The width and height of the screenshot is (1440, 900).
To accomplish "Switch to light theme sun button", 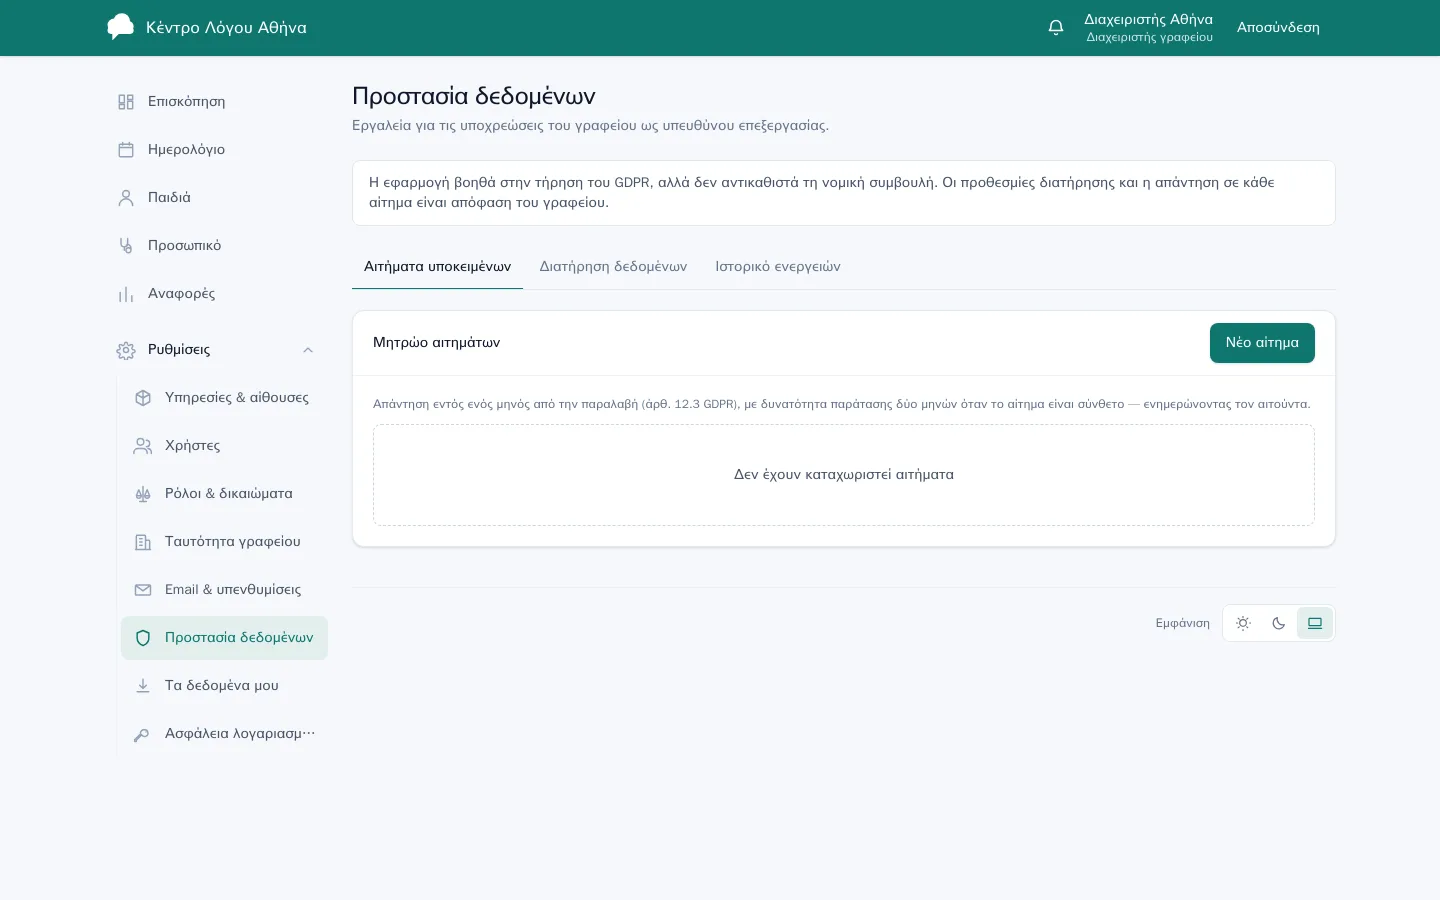I will coord(1243,623).
